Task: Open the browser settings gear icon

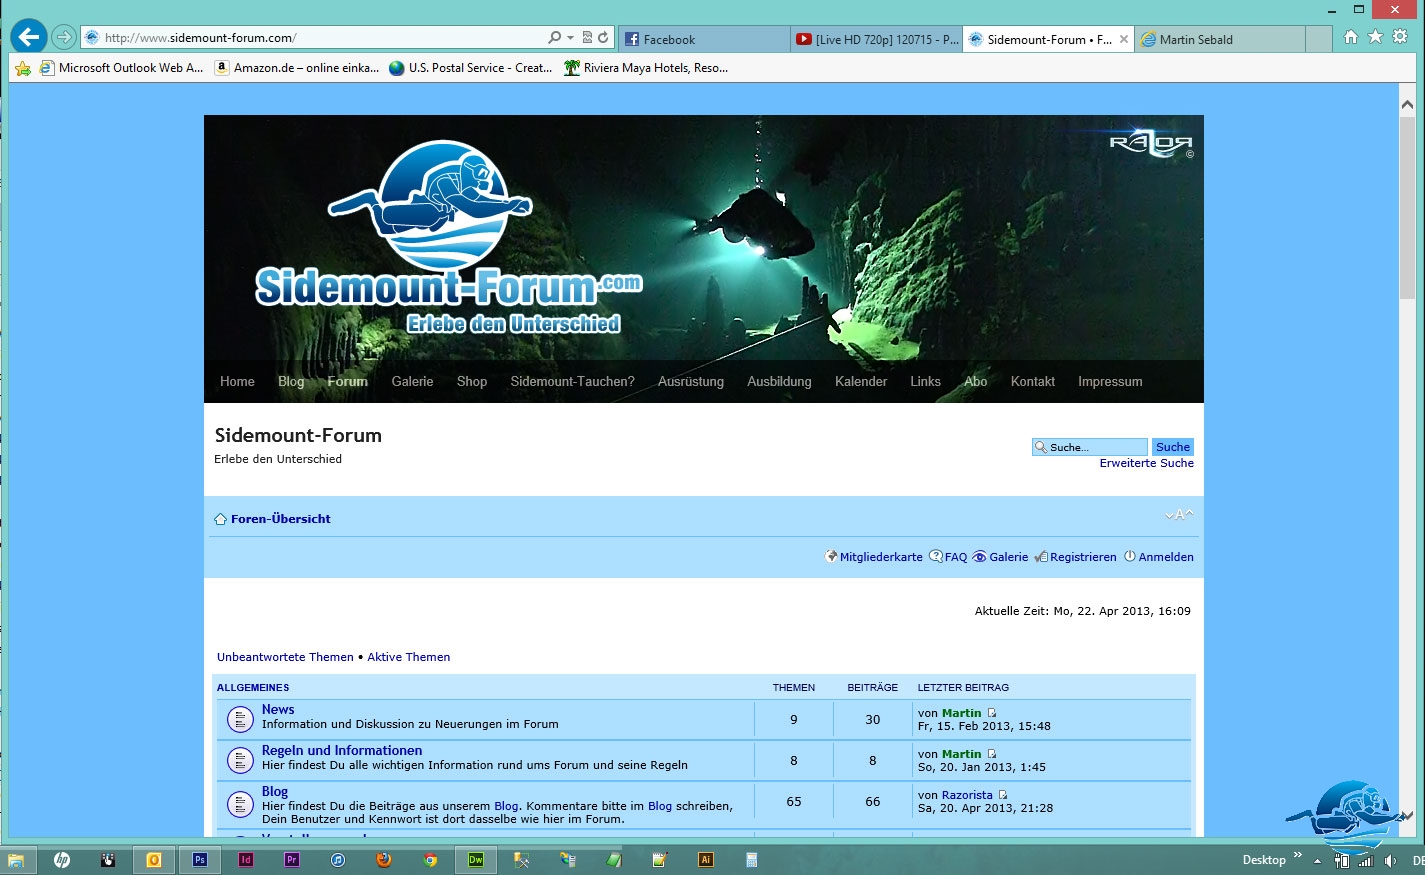Action: [1400, 37]
